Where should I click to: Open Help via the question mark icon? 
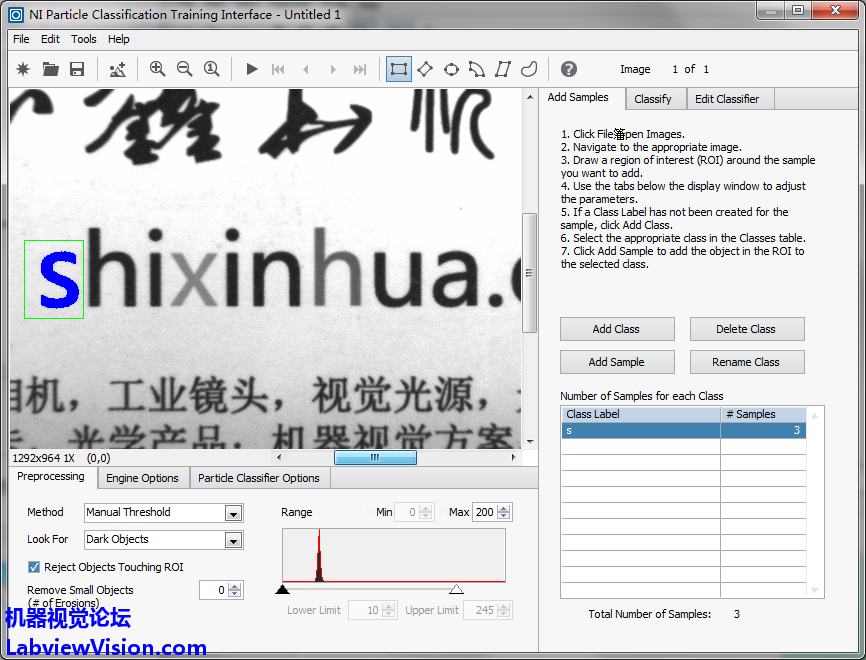pos(569,69)
